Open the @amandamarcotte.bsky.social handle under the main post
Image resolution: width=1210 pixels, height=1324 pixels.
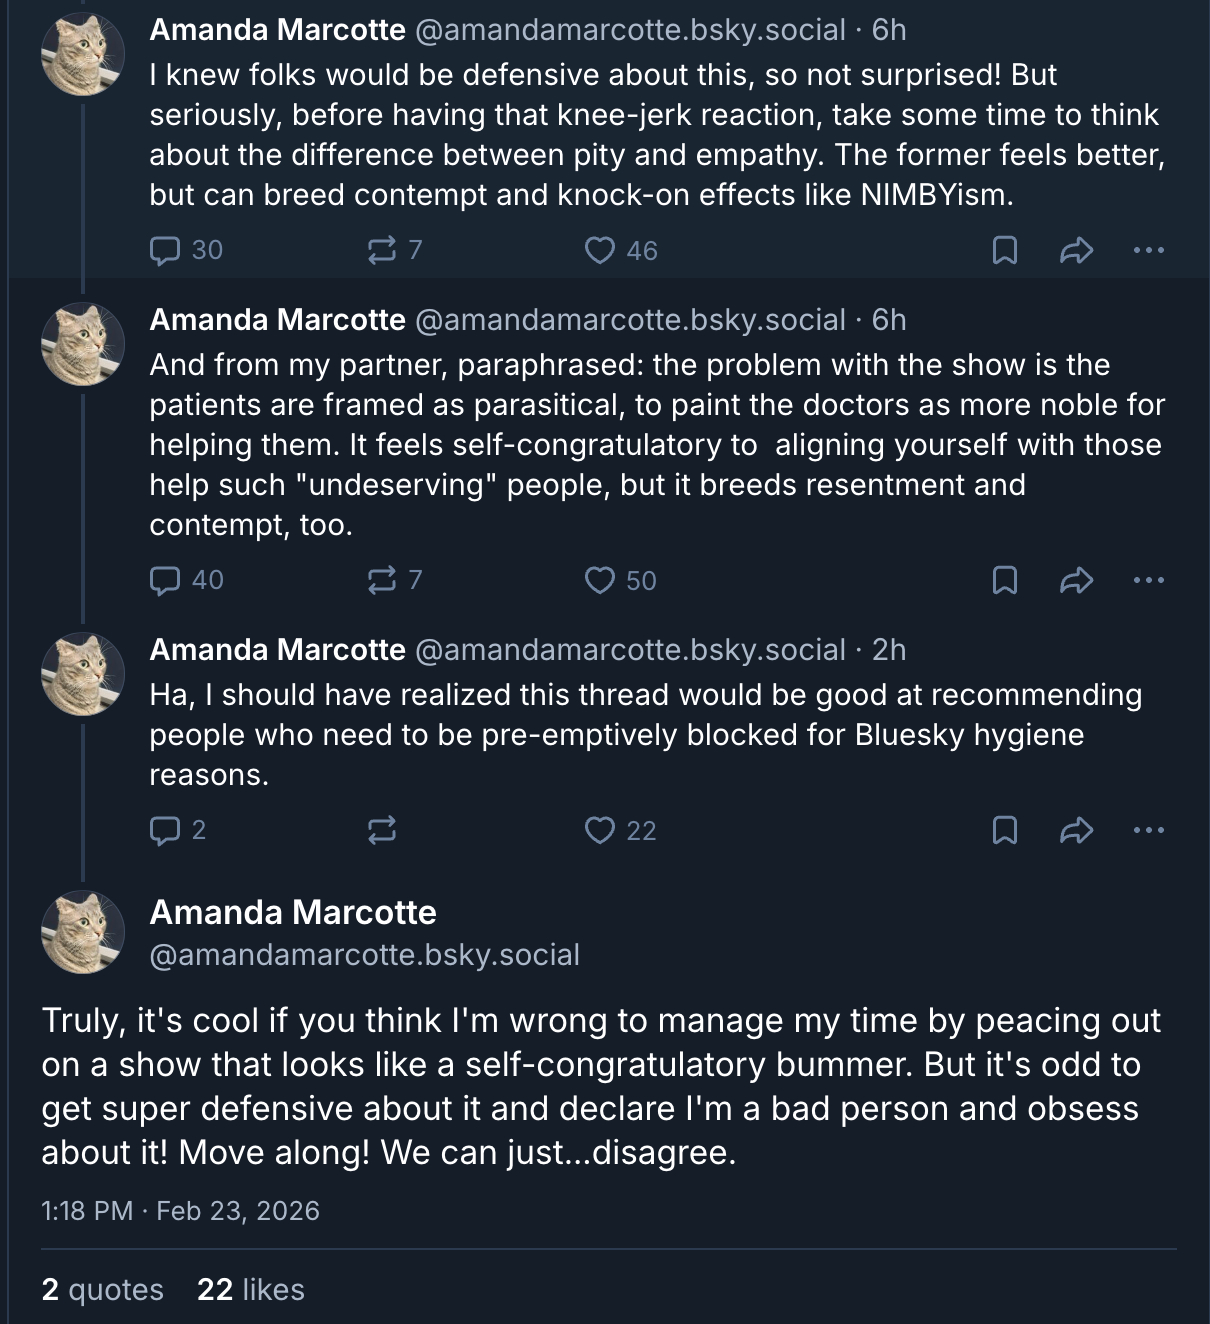coord(364,955)
